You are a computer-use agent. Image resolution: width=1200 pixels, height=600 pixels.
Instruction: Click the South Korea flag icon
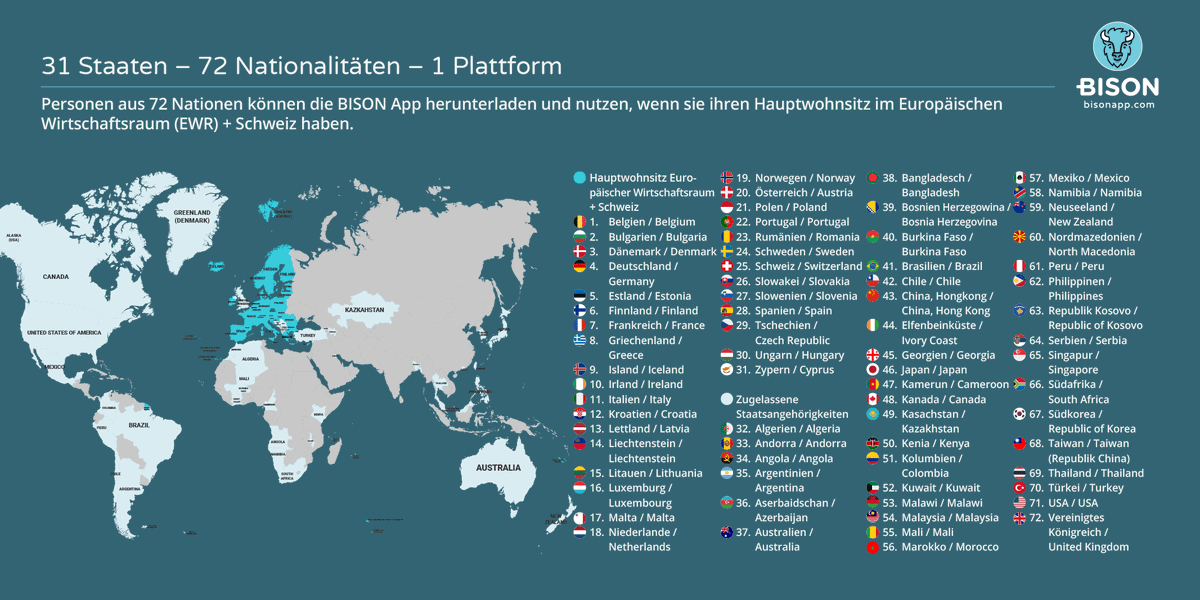1020,414
